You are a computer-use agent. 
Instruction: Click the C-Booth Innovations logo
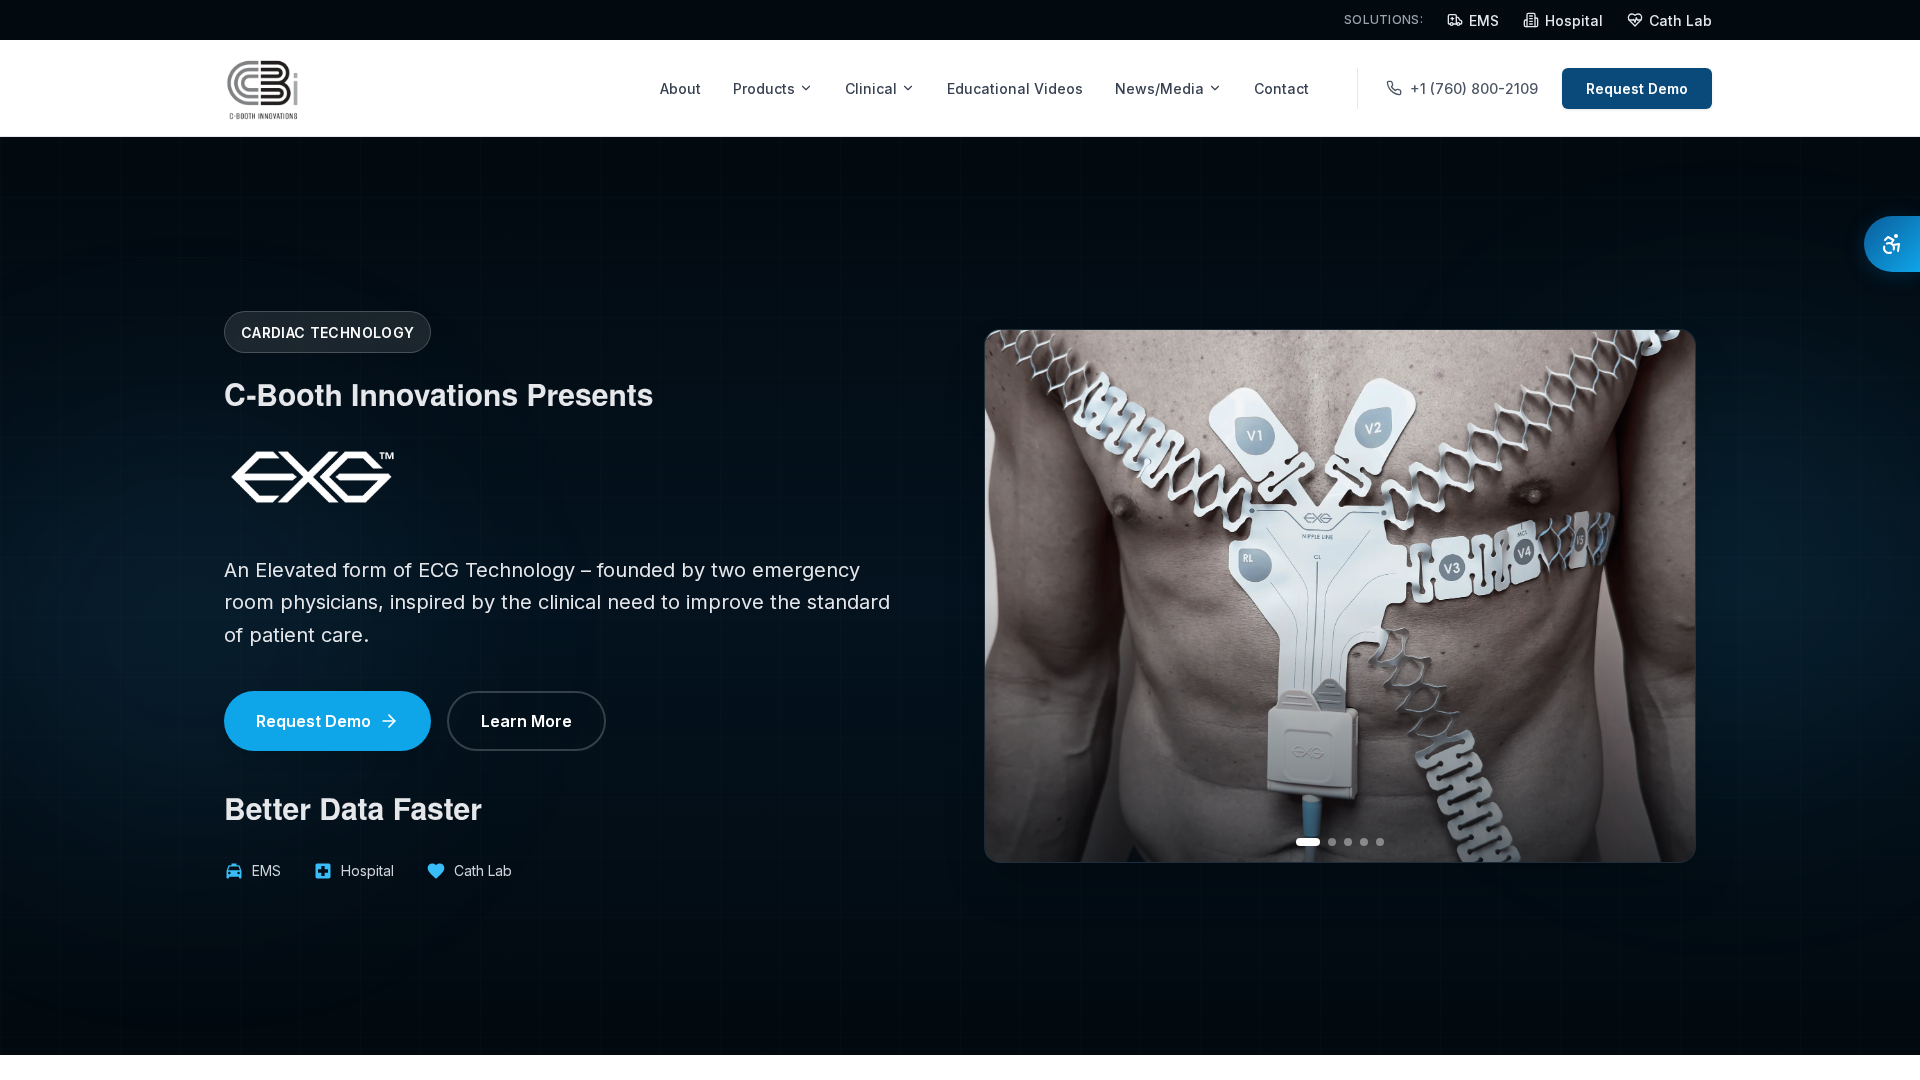262,89
